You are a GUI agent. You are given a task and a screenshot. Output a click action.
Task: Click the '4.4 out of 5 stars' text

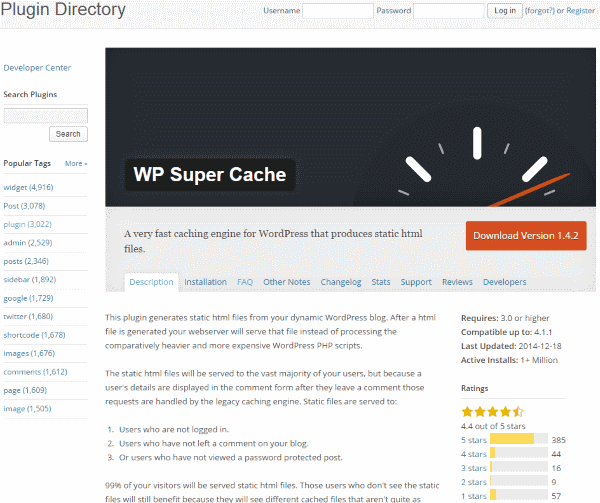pos(493,426)
